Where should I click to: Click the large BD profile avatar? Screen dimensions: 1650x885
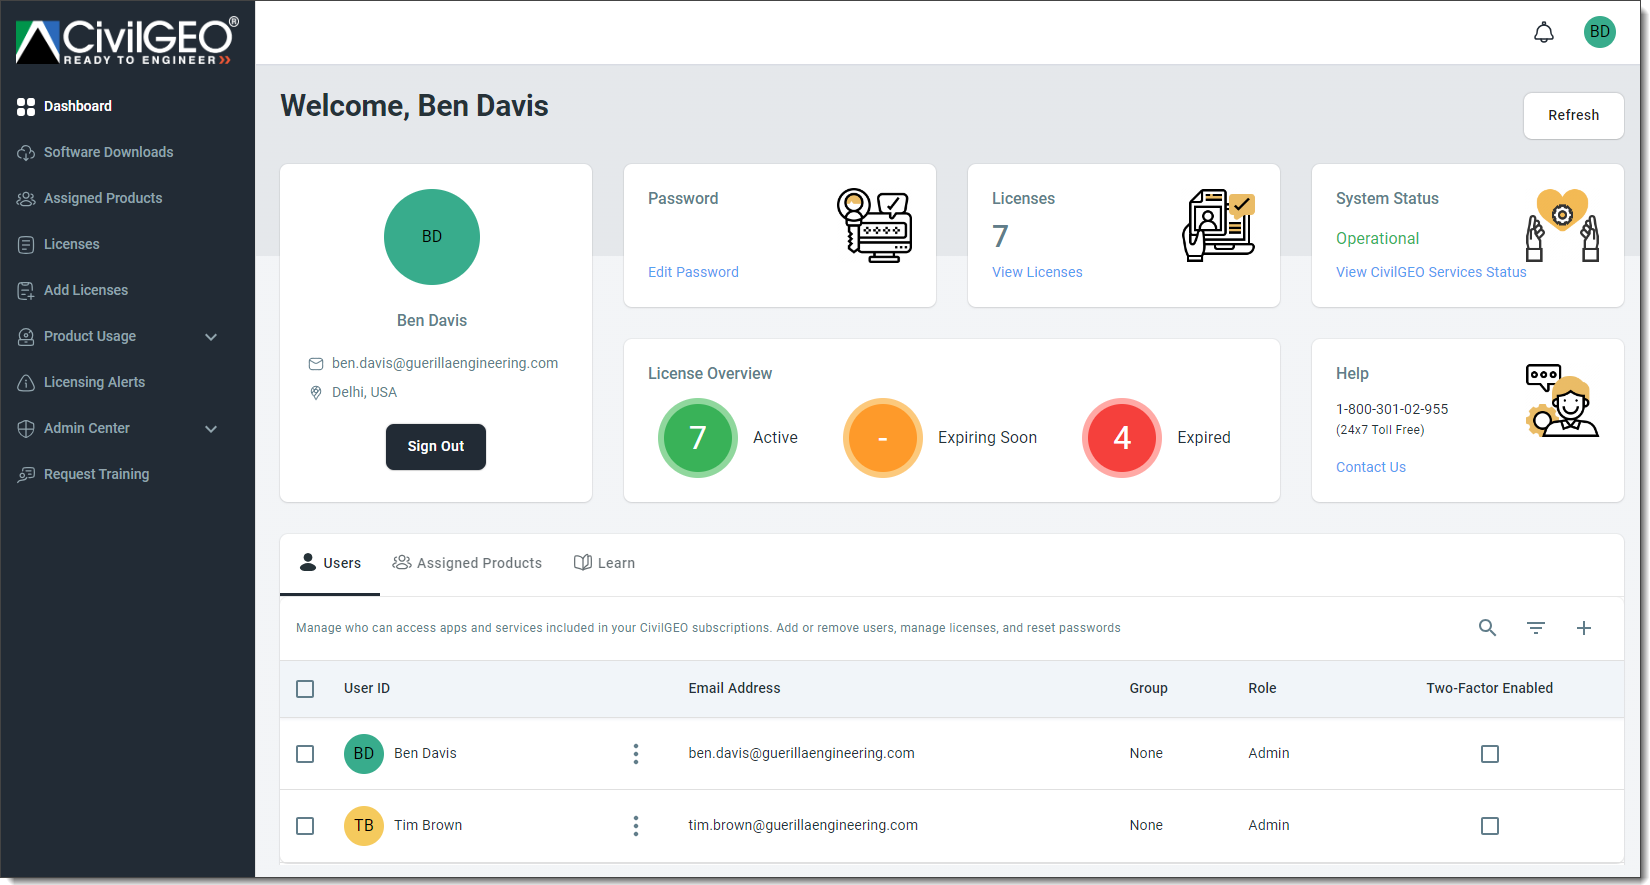(432, 237)
